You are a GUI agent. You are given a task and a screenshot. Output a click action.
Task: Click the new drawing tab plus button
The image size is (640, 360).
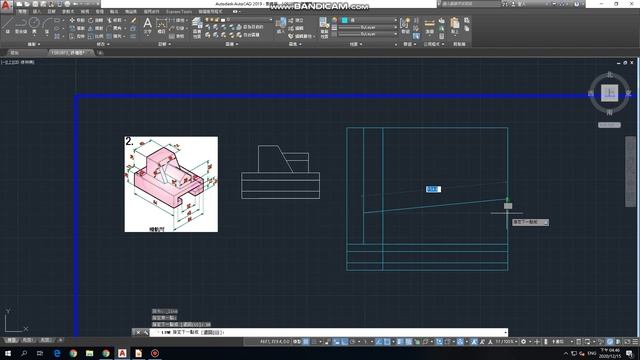click(x=100, y=53)
